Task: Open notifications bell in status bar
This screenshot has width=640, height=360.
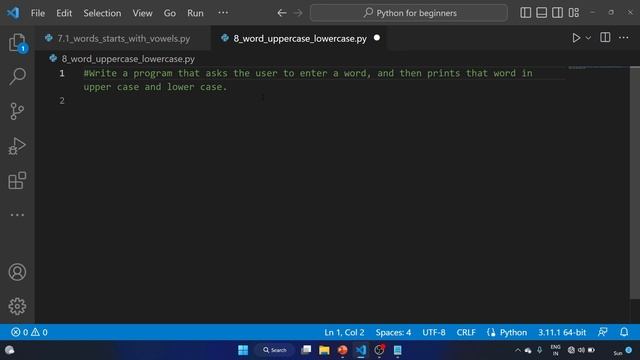Action: tap(624, 332)
